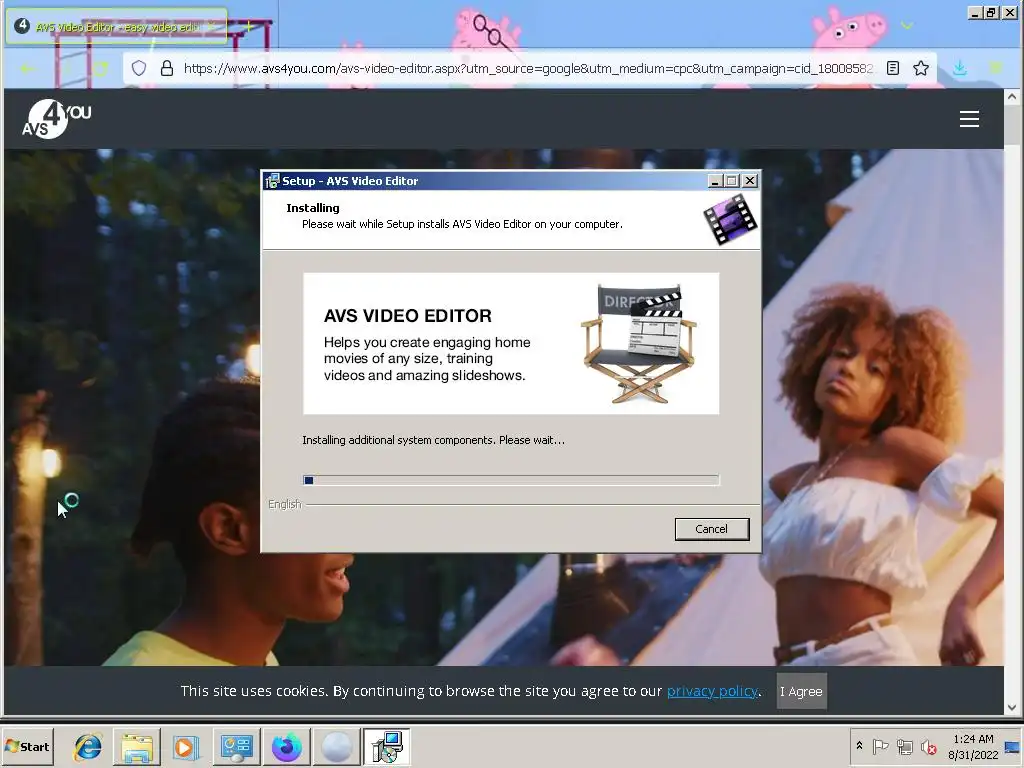
Task: Click the film strip icon in setup header
Action: pyautogui.click(x=730, y=219)
